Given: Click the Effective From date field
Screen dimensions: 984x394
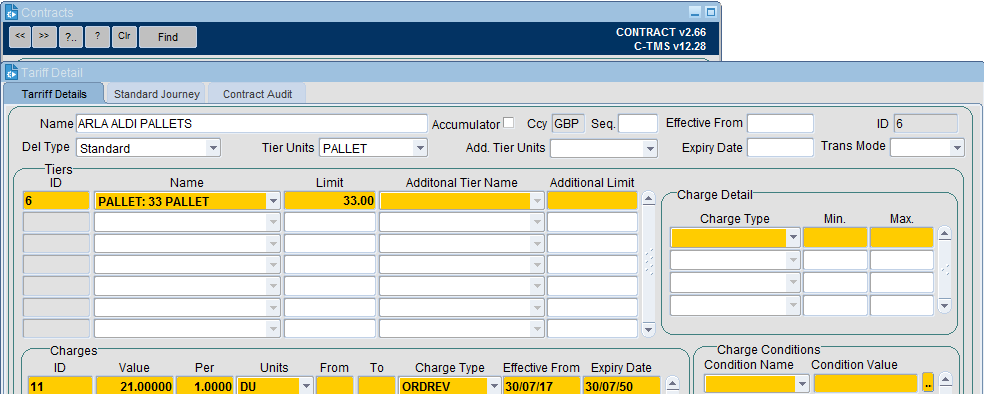Looking at the screenshot, I should pyautogui.click(x=780, y=124).
